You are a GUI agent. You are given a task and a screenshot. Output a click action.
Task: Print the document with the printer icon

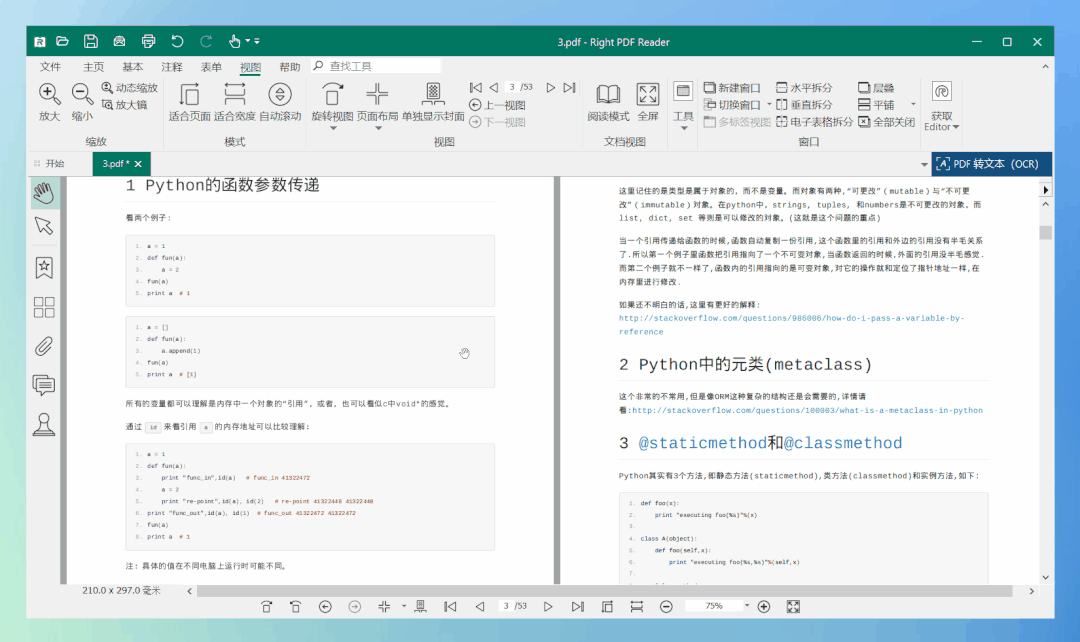(148, 41)
